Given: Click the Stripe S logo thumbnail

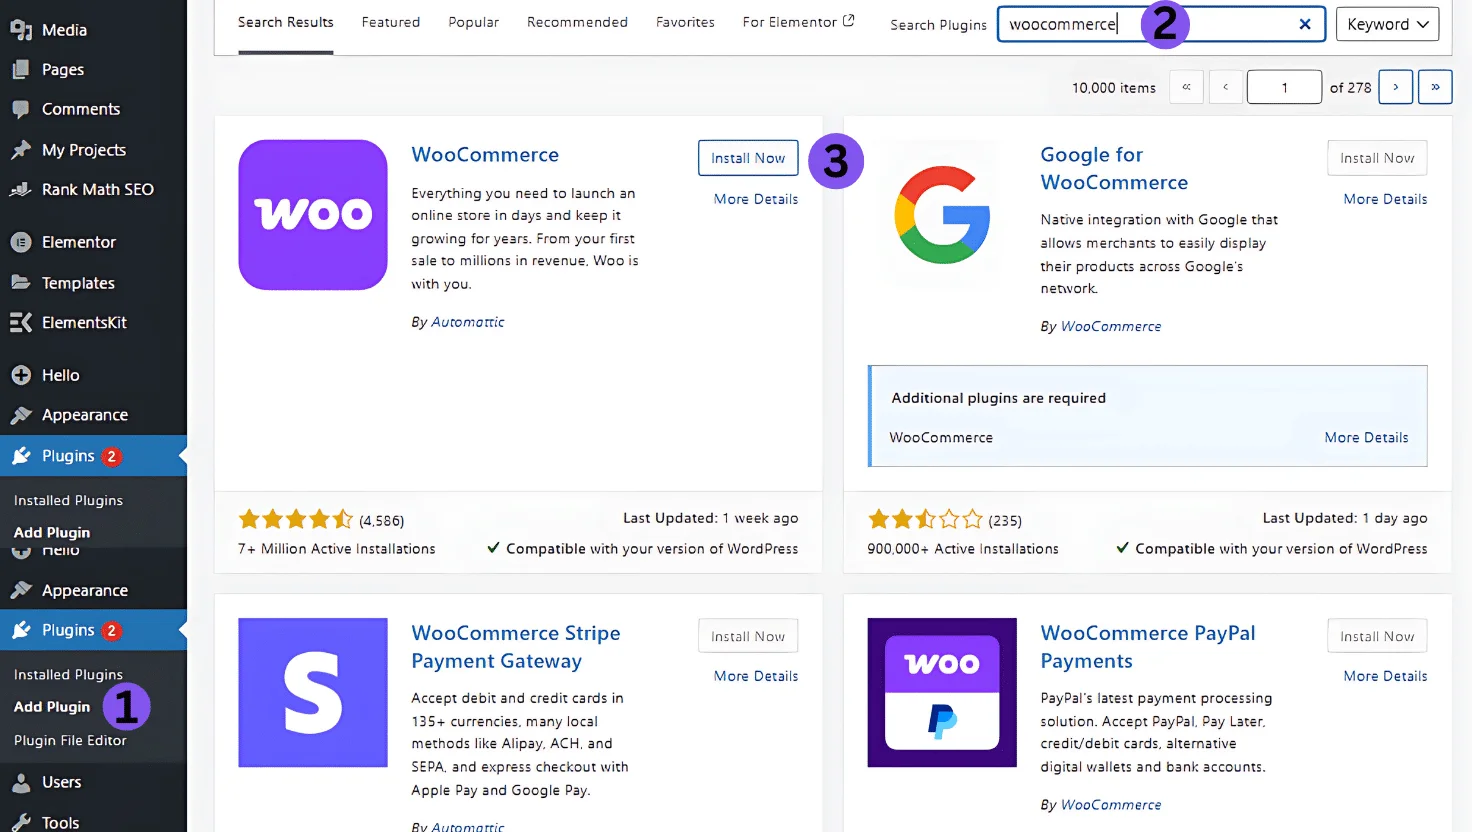Looking at the screenshot, I should click(x=313, y=693).
